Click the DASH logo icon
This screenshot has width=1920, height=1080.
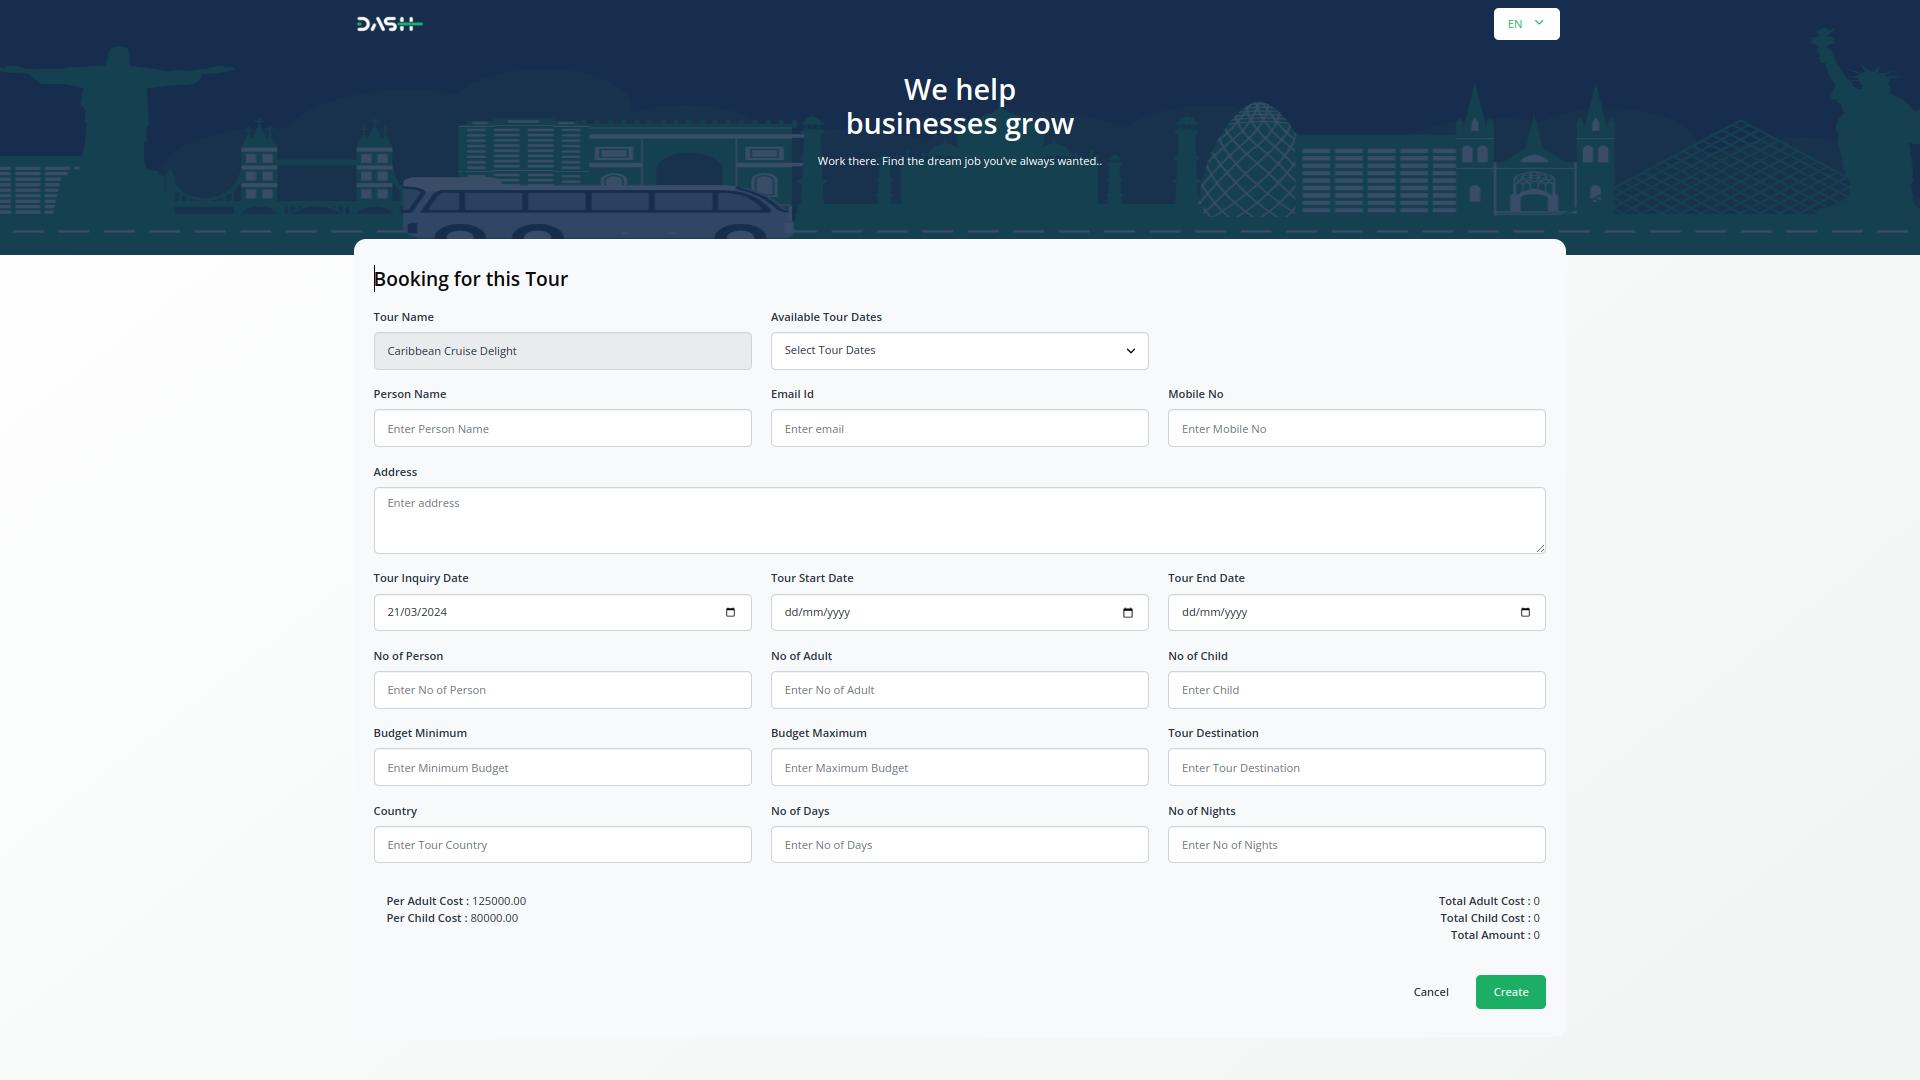pos(389,24)
